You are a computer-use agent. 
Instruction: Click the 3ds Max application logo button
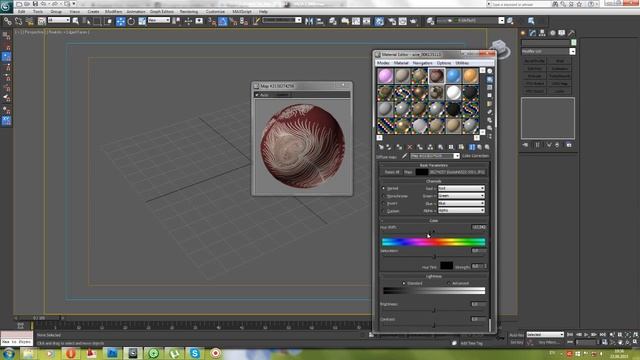click(6, 6)
